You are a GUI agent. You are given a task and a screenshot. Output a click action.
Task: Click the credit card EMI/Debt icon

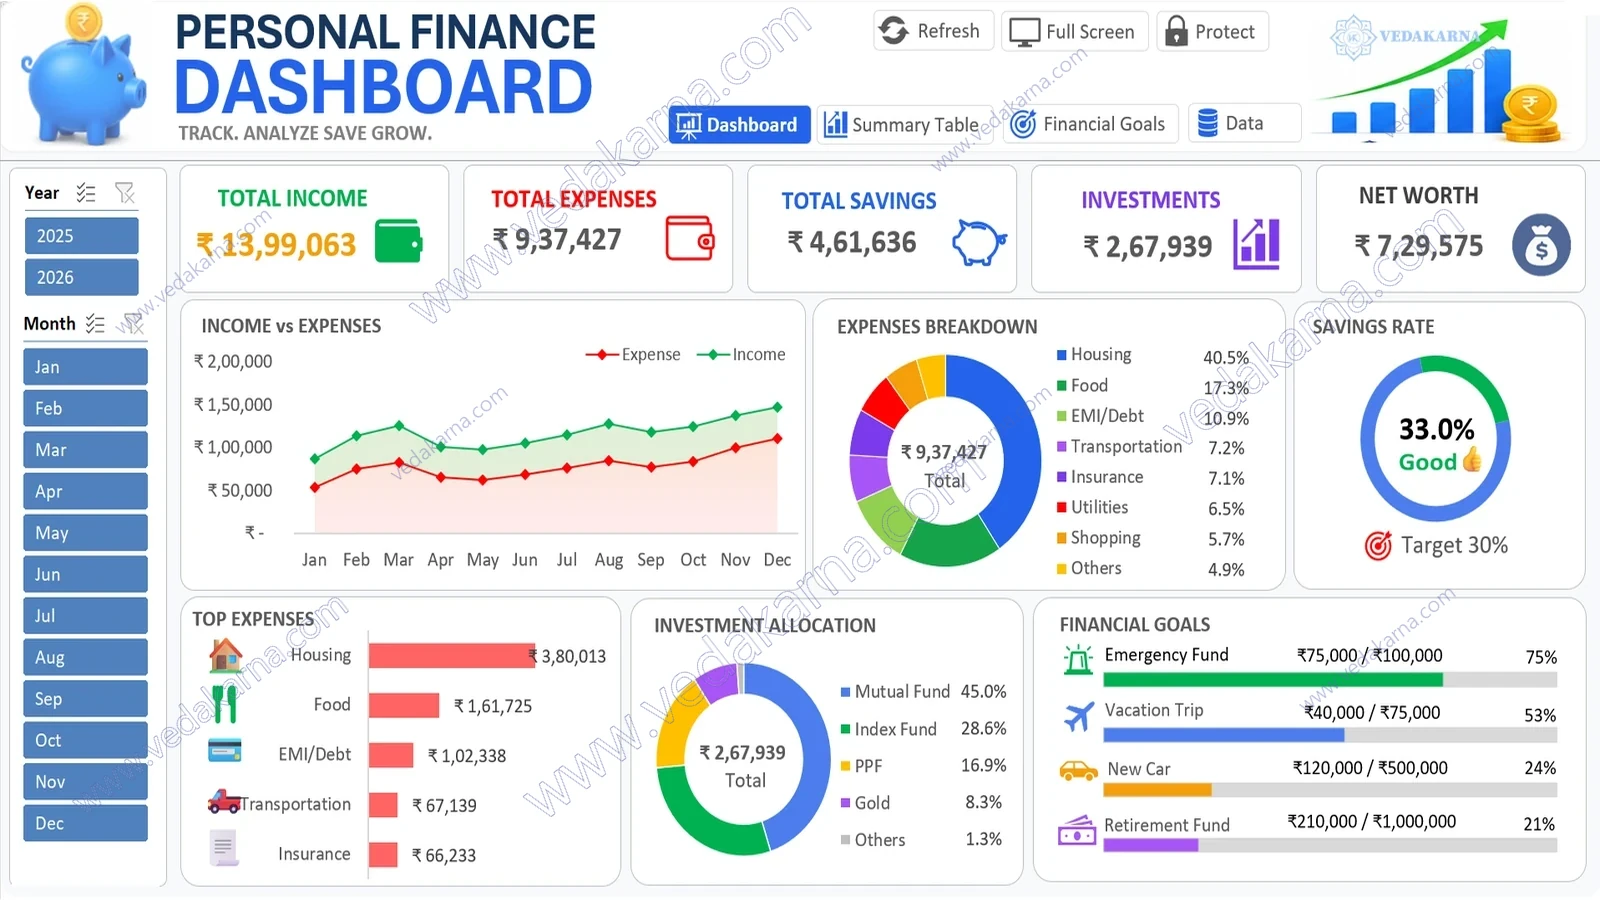click(x=225, y=750)
